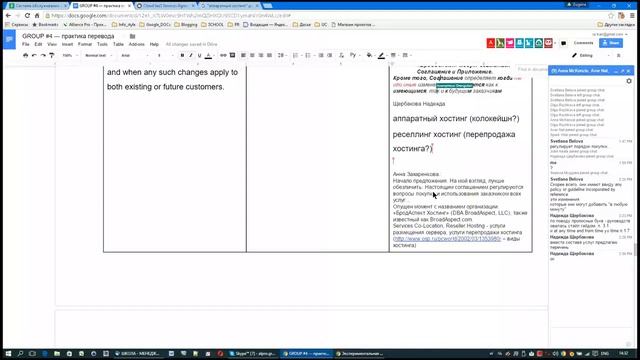Screen dimensions: 640x360
Task: Click the All changes saved in Drive status
Action: 191,44
